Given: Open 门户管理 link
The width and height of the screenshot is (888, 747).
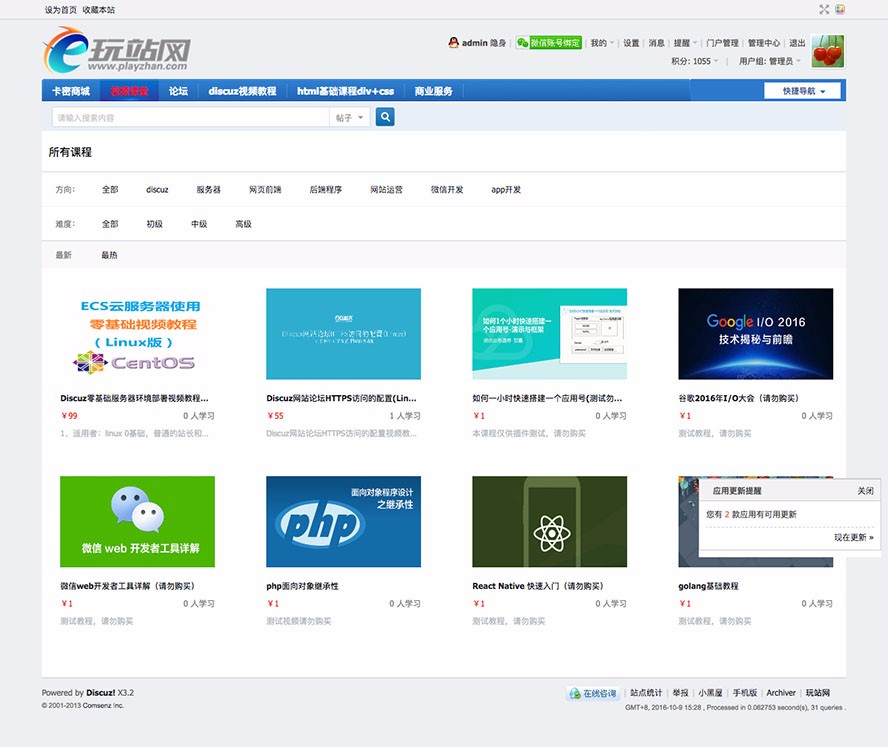Looking at the screenshot, I should coord(722,43).
